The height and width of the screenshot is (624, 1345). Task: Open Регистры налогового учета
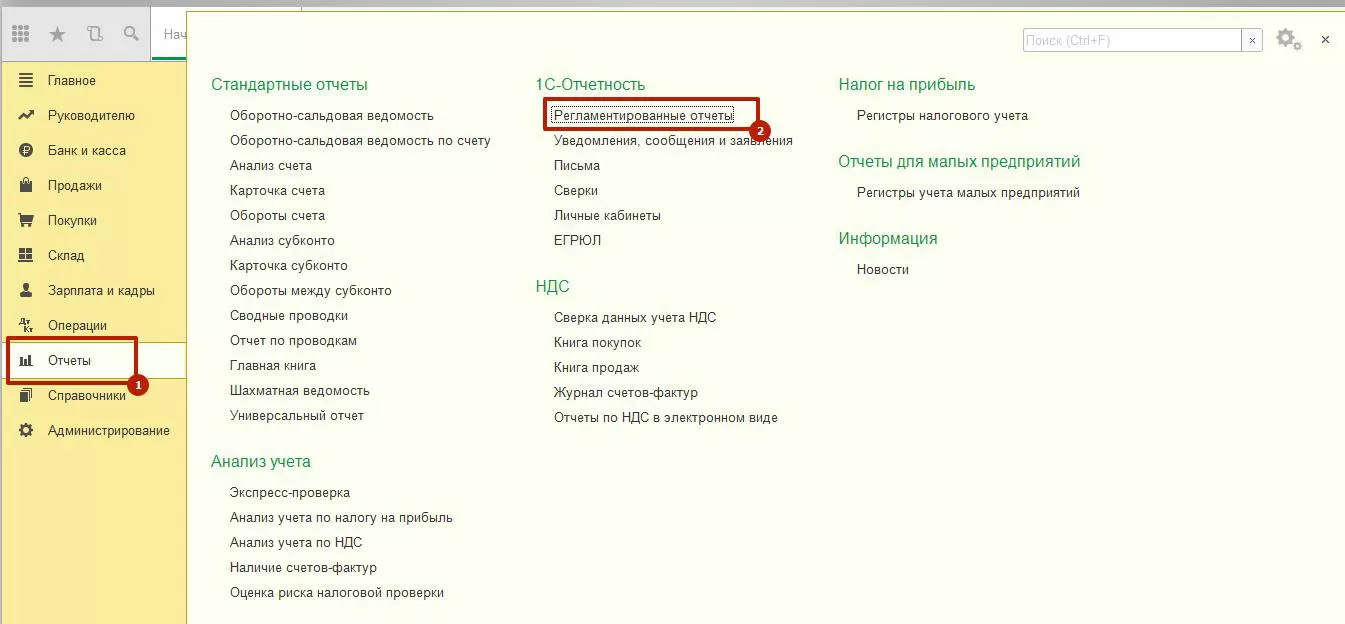[x=942, y=115]
